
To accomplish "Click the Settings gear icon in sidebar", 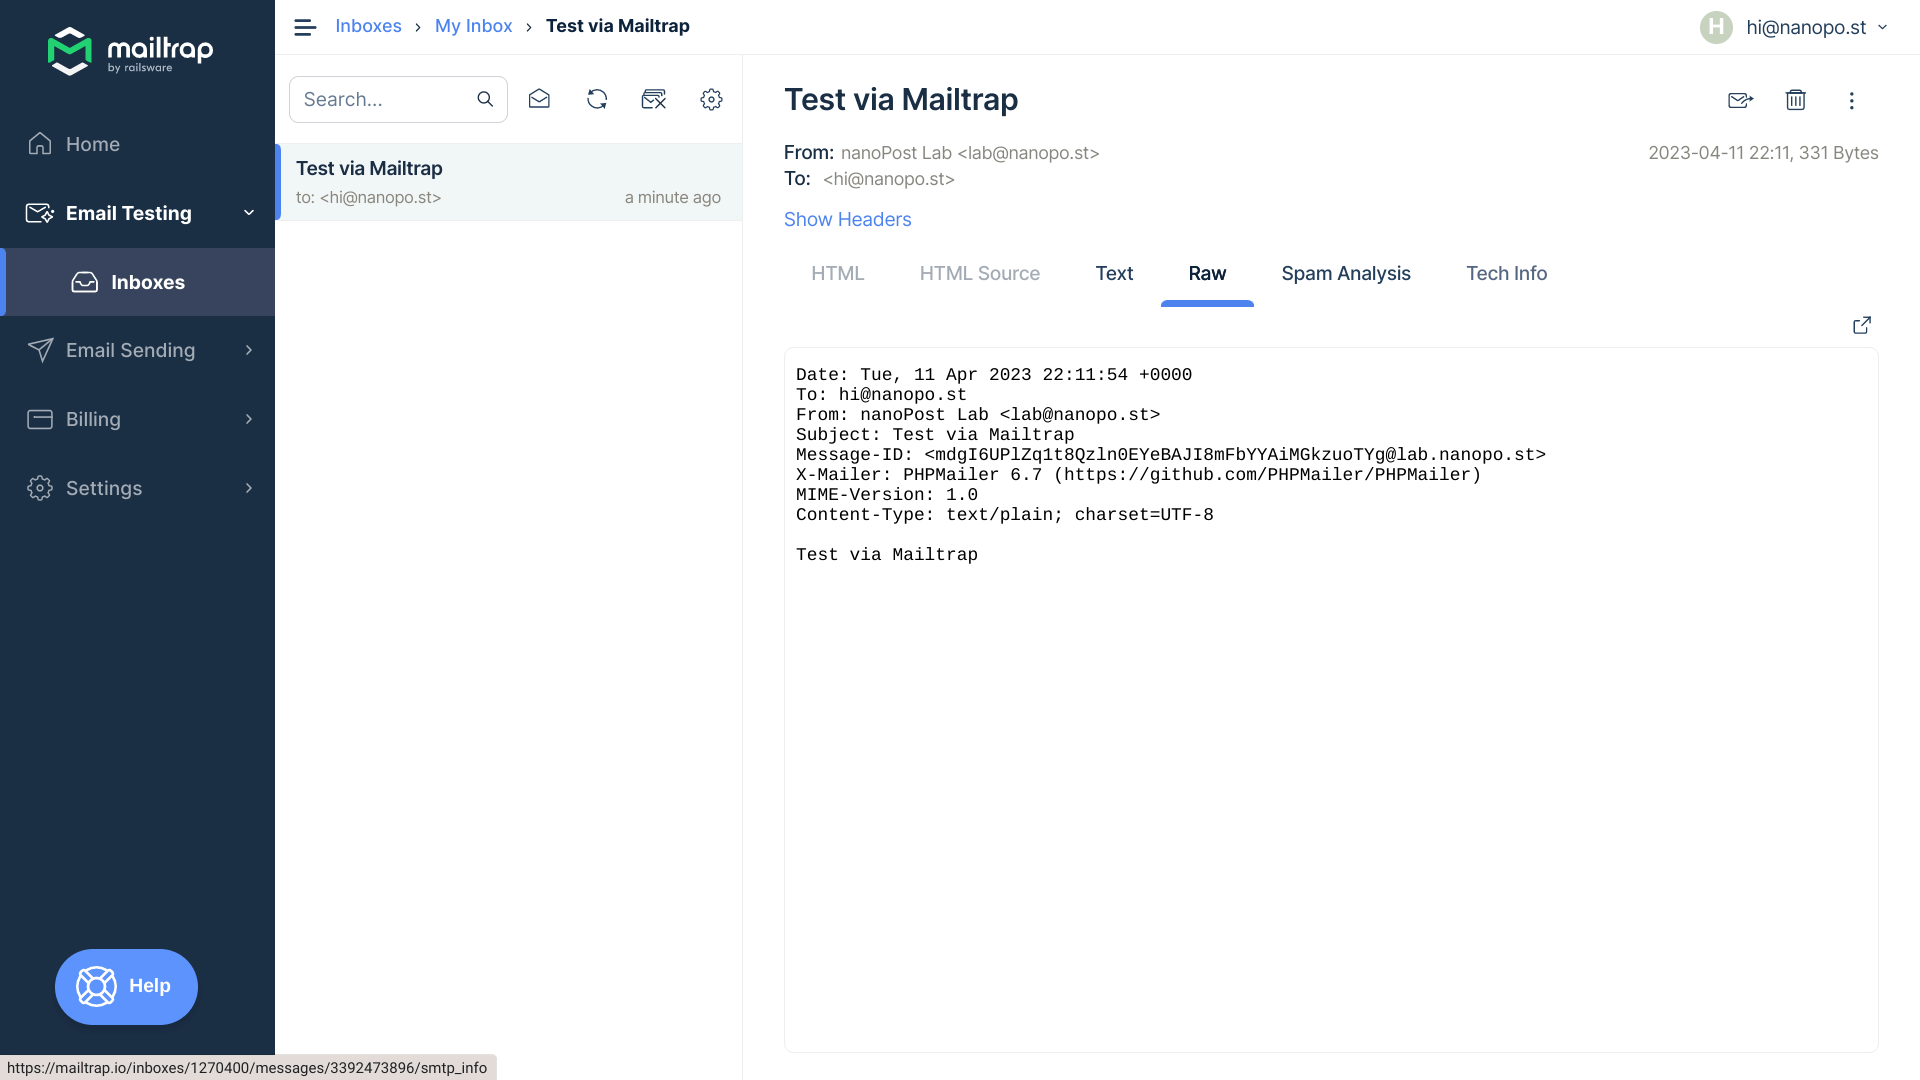I will pyautogui.click(x=40, y=488).
